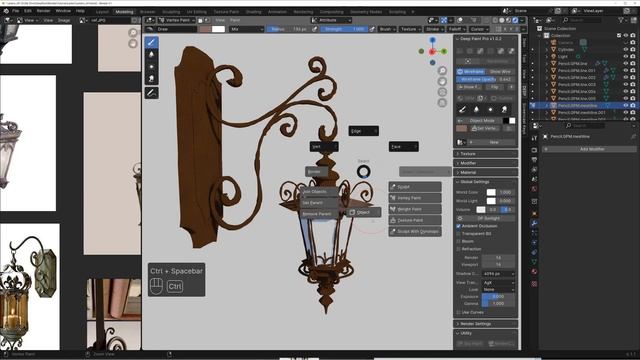Hide the Cylinder object with eye icon
The height and width of the screenshot is (360, 640).
pyautogui.click(x=625, y=49)
